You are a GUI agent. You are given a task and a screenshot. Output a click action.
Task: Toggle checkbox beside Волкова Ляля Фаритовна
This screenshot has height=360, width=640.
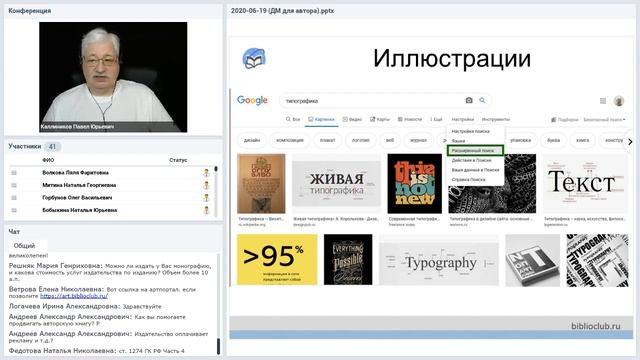tap(14, 173)
